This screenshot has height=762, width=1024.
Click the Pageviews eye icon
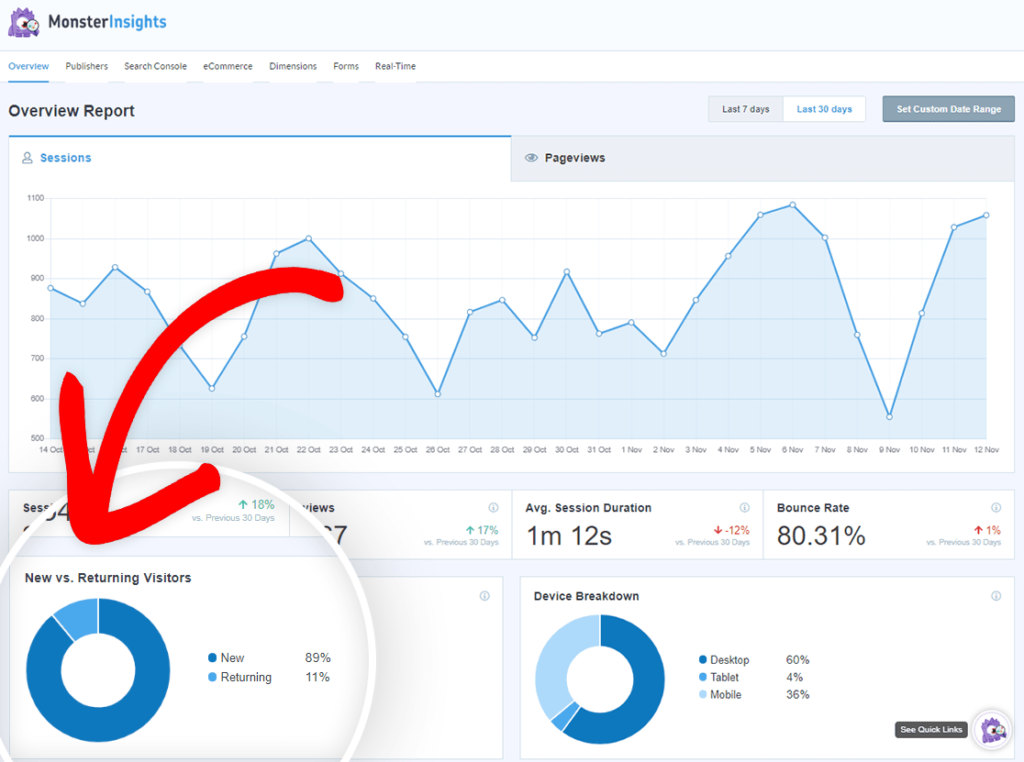[531, 158]
